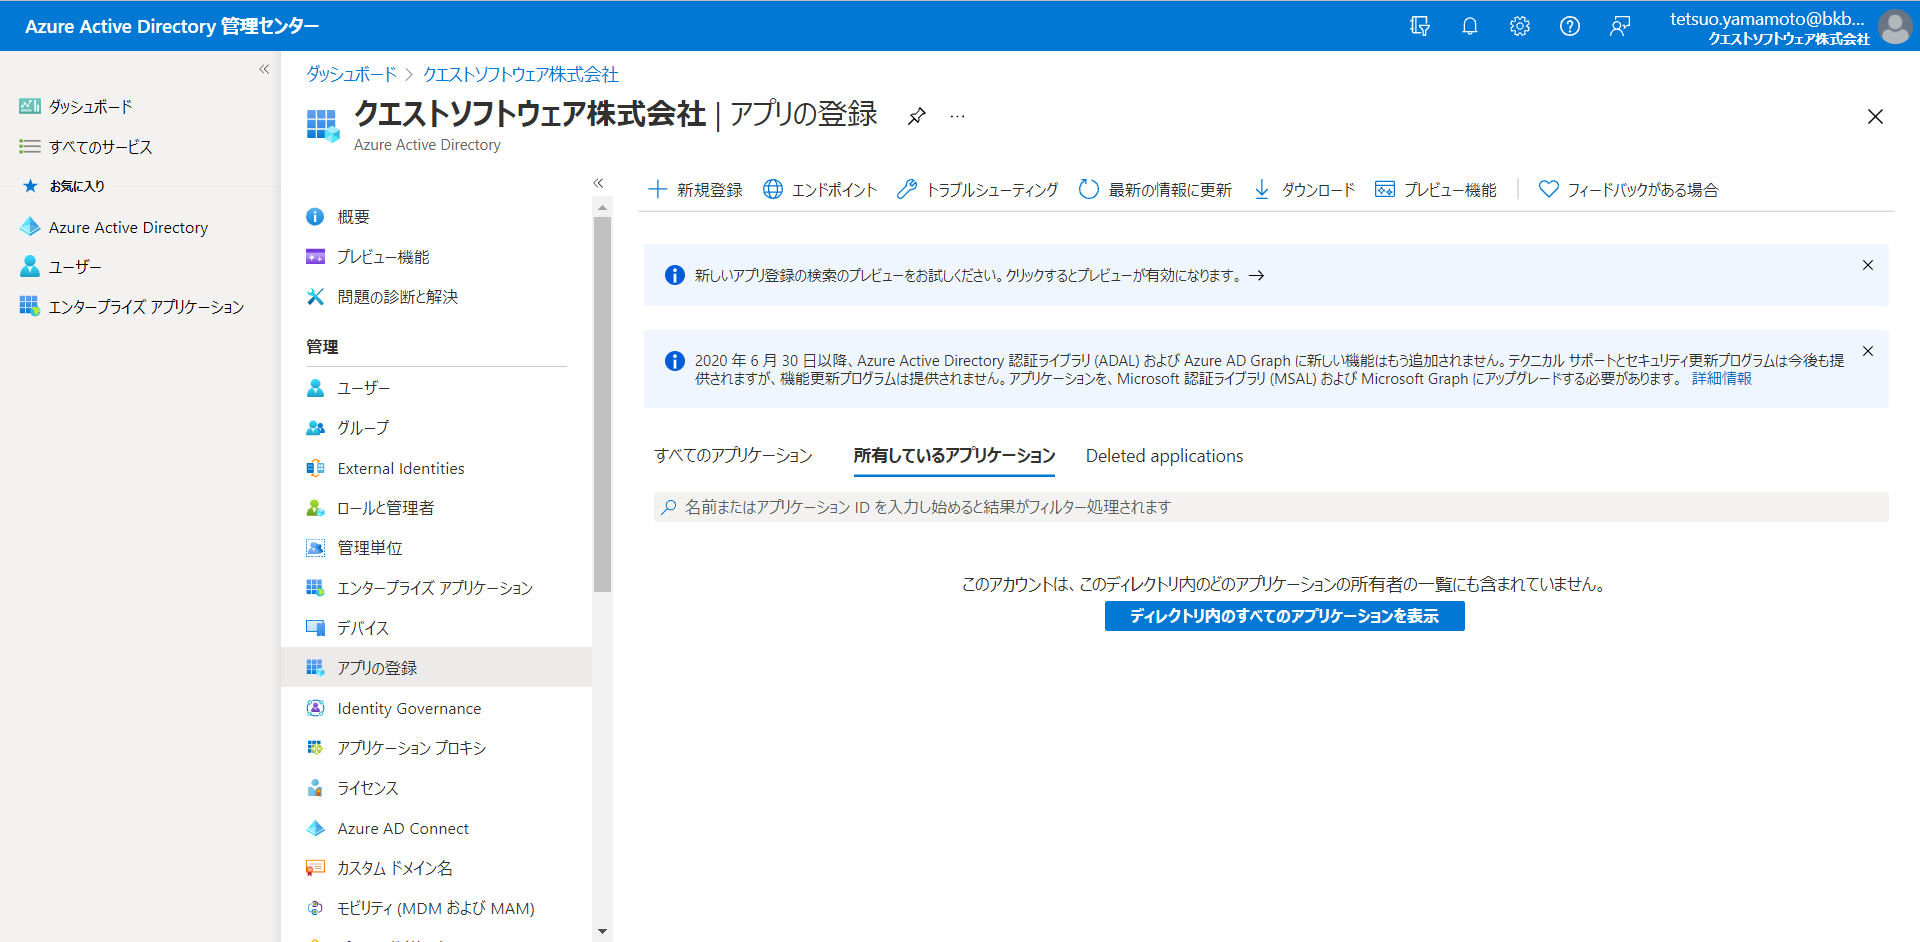1920x942 pixels.
Task: Open the account avatar menu
Action: [x=1895, y=26]
